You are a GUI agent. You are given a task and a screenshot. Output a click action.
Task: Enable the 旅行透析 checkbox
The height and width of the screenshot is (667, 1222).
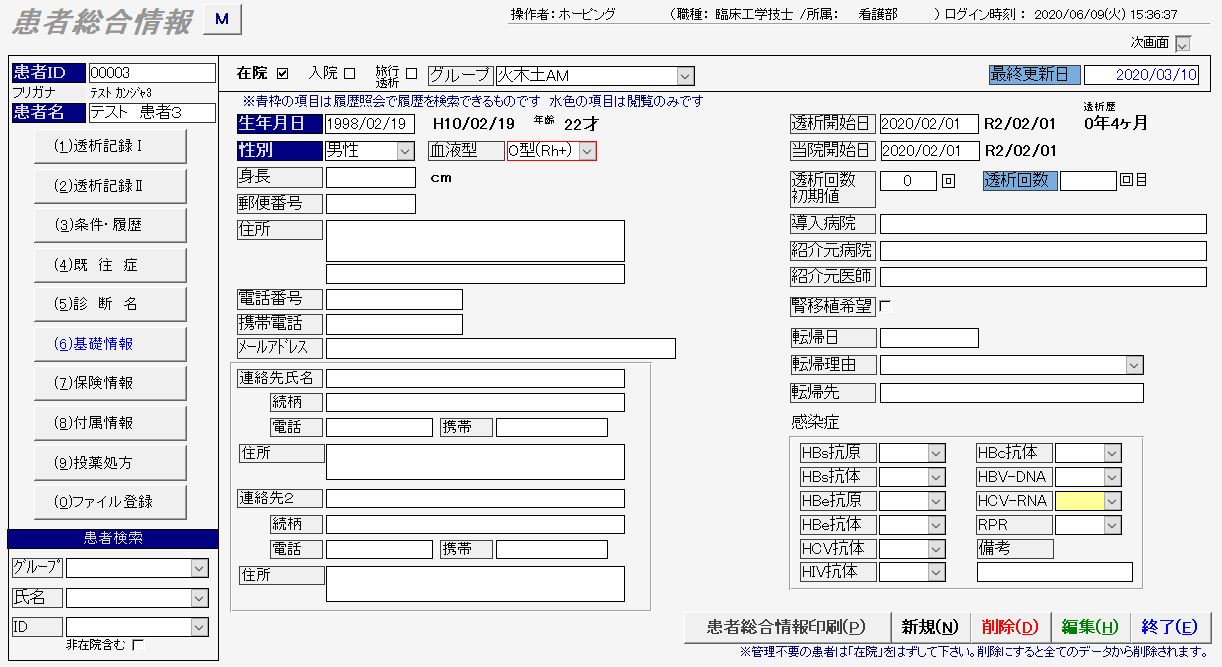click(411, 74)
